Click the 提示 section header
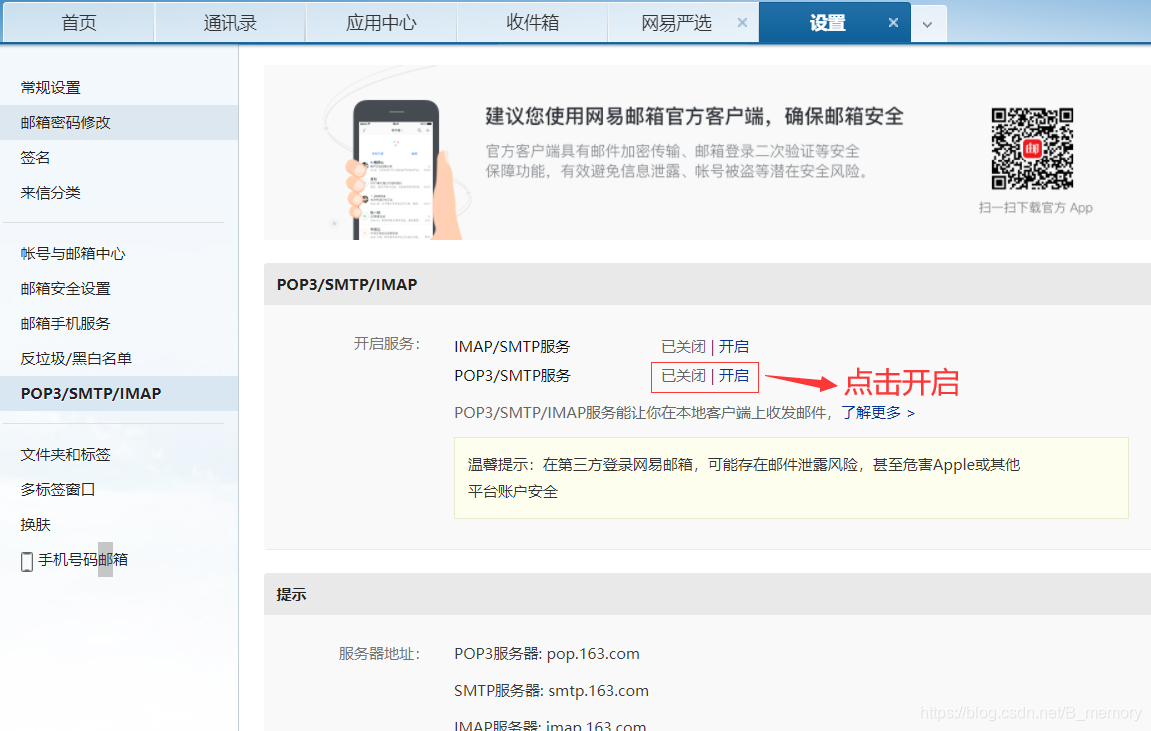Image resolution: width=1151 pixels, height=731 pixels. (708, 594)
